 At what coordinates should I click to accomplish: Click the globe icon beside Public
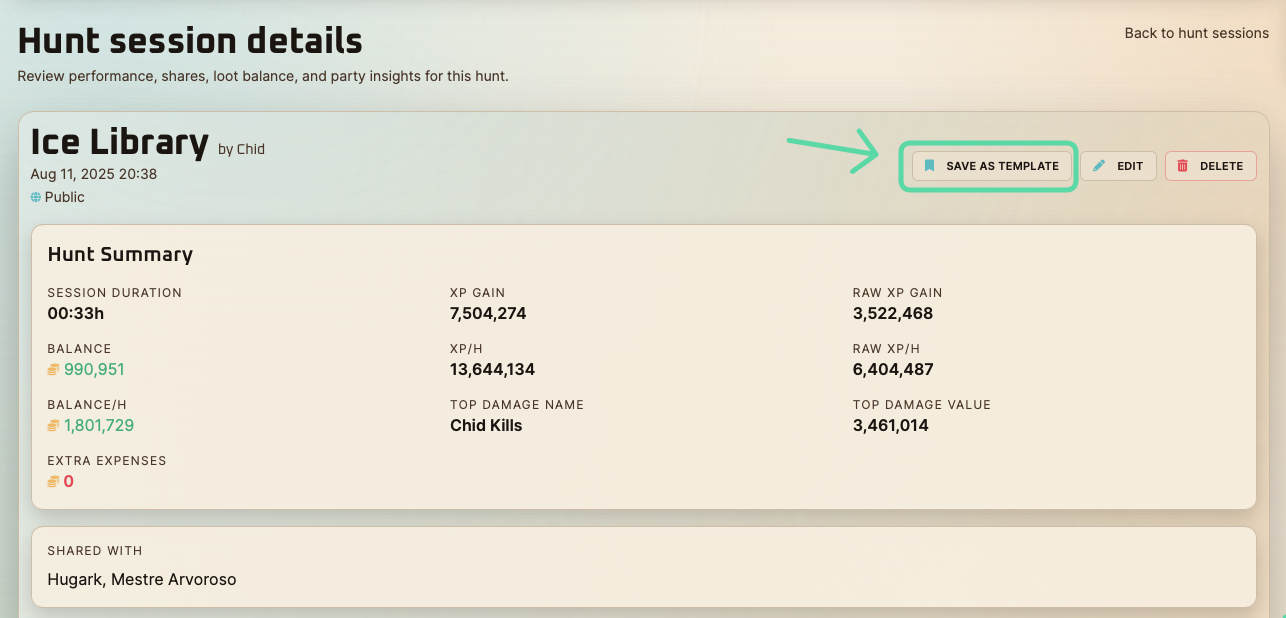tap(36, 198)
